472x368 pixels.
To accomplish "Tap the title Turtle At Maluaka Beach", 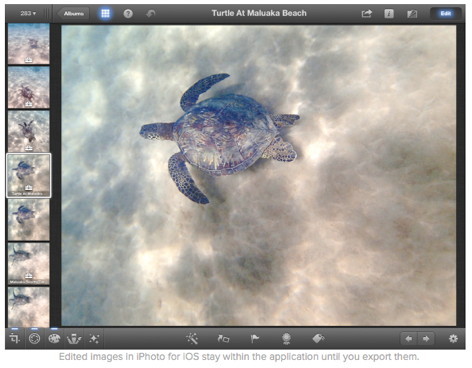I will click(x=259, y=13).
